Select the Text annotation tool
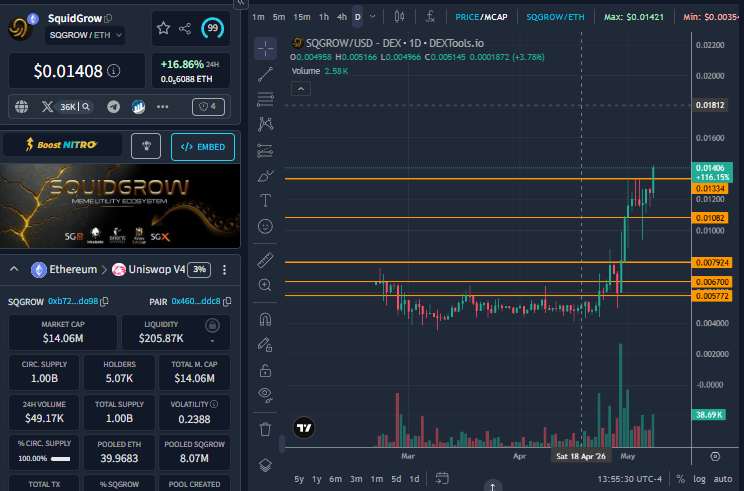This screenshot has width=744, height=491. (265, 201)
